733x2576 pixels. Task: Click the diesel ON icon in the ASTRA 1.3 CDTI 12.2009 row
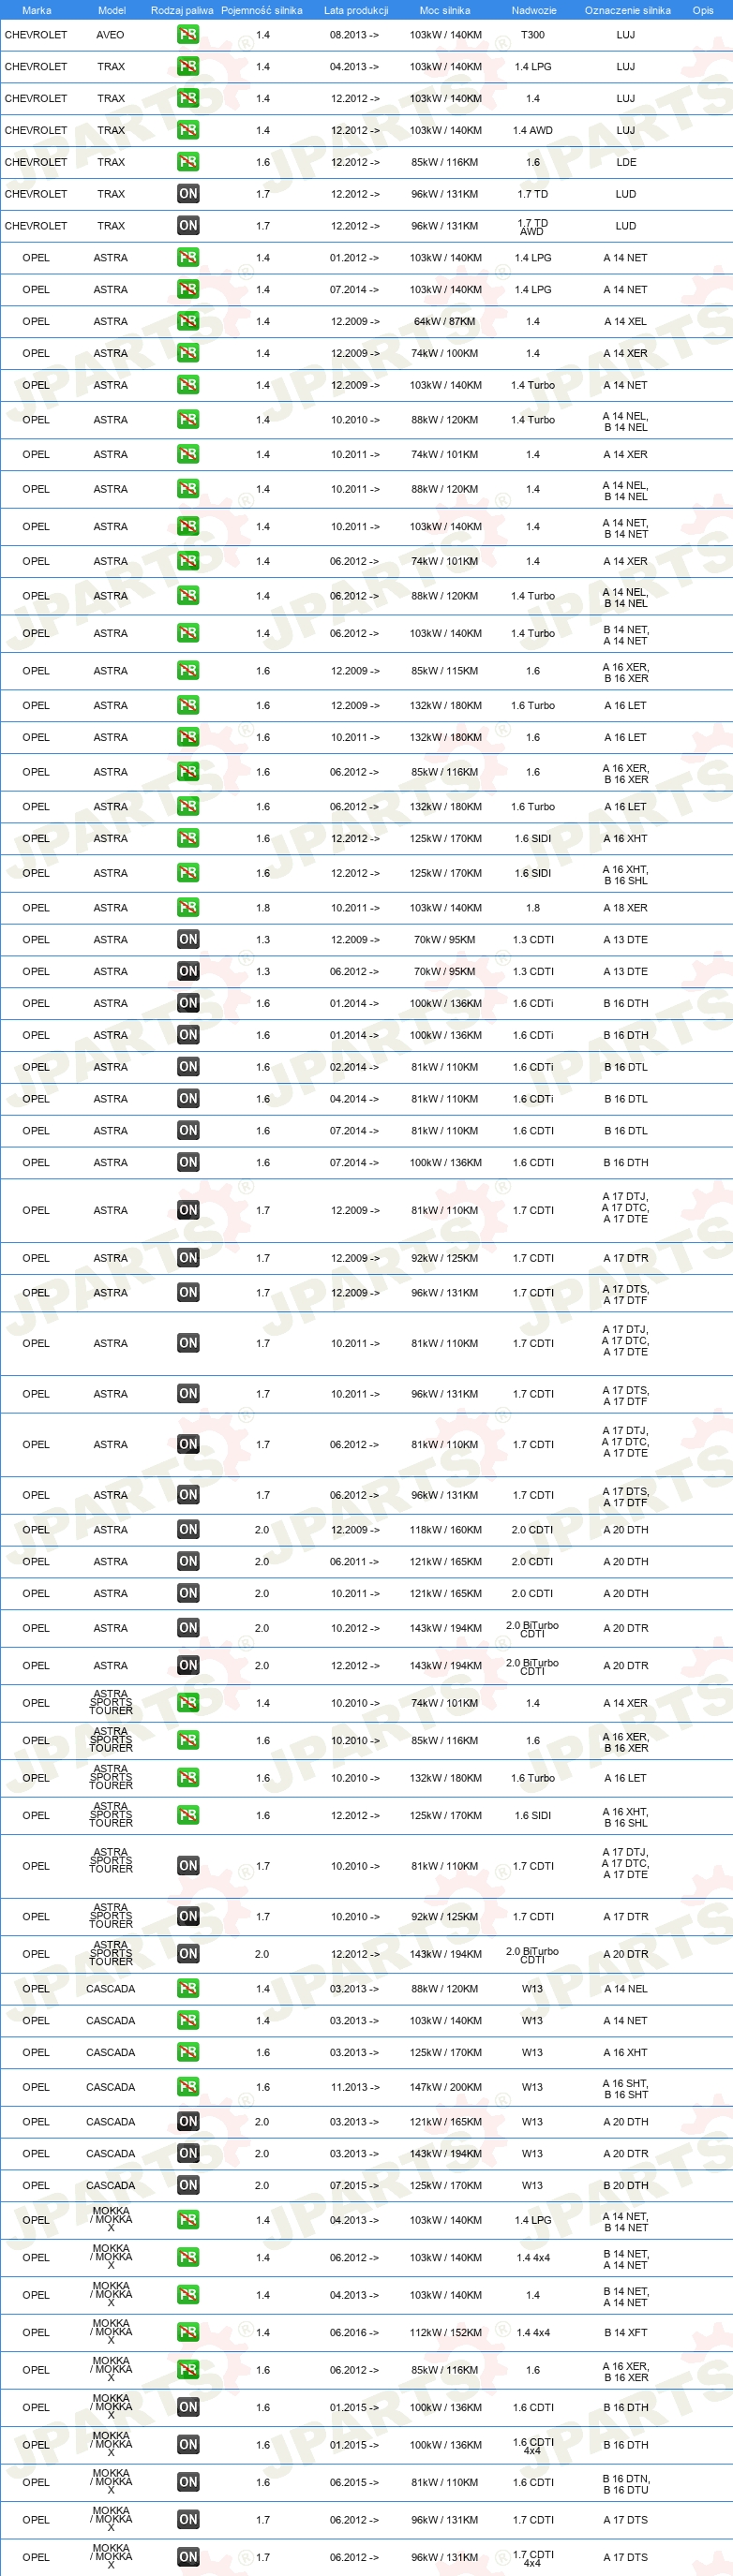(188, 940)
